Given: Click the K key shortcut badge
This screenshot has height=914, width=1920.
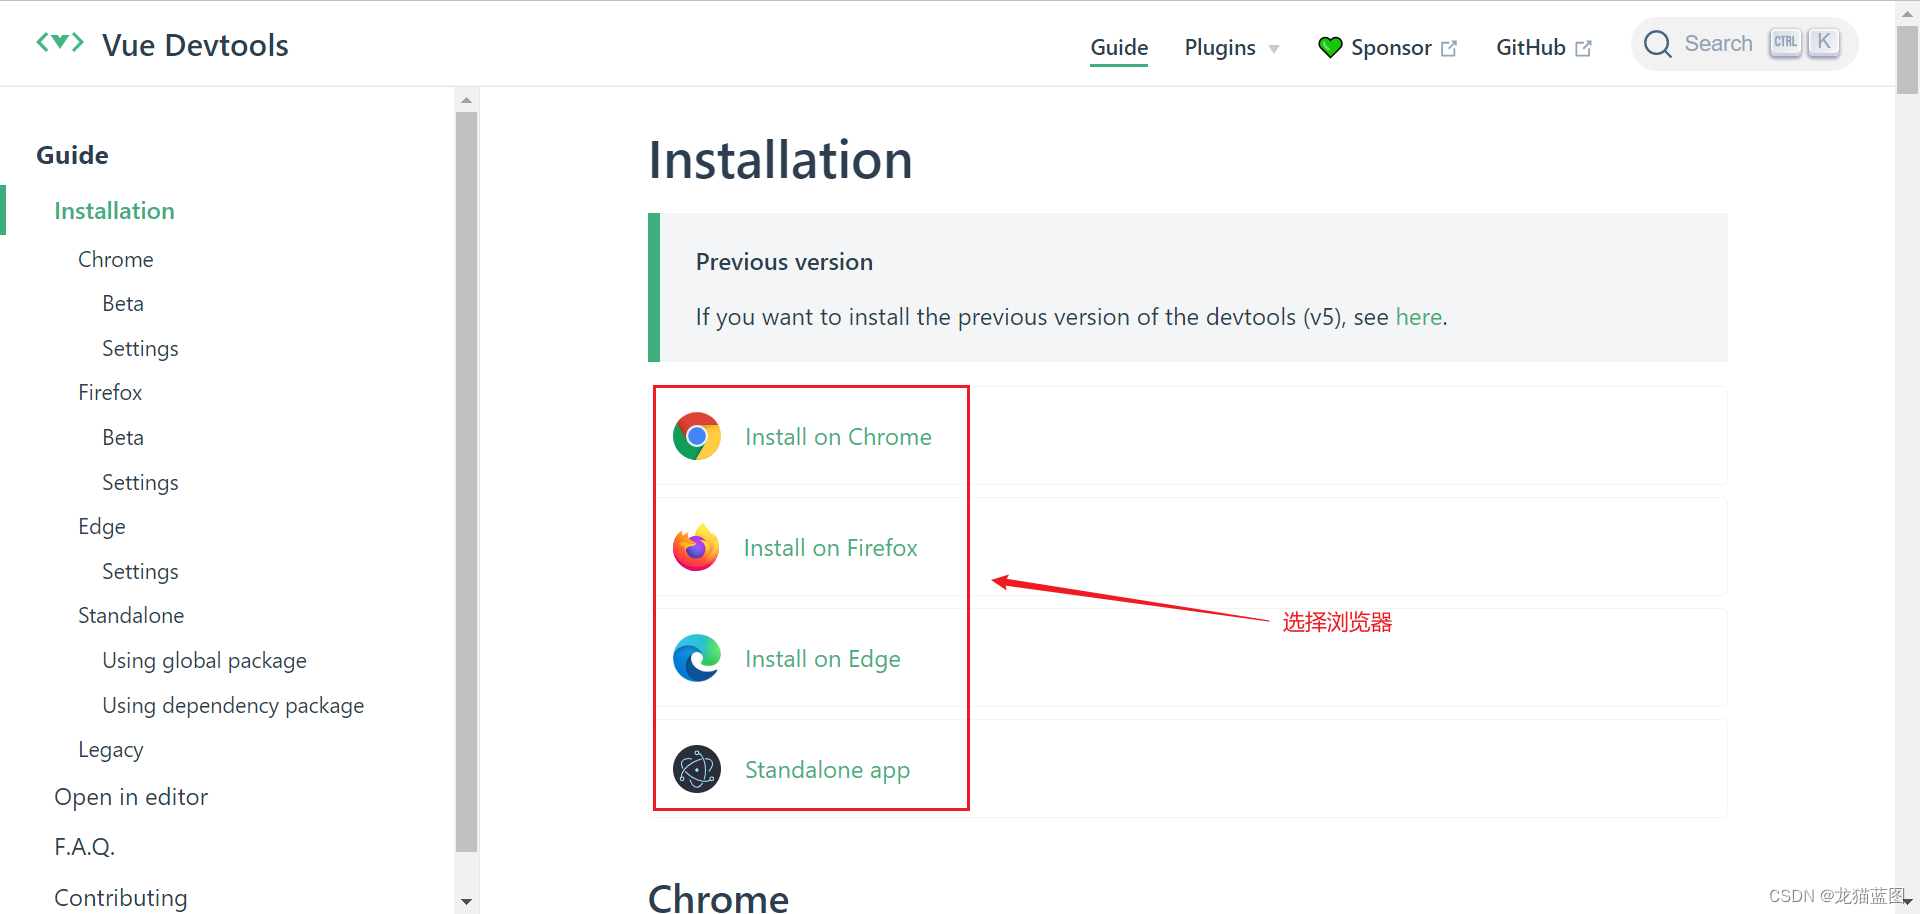Looking at the screenshot, I should click(1824, 42).
